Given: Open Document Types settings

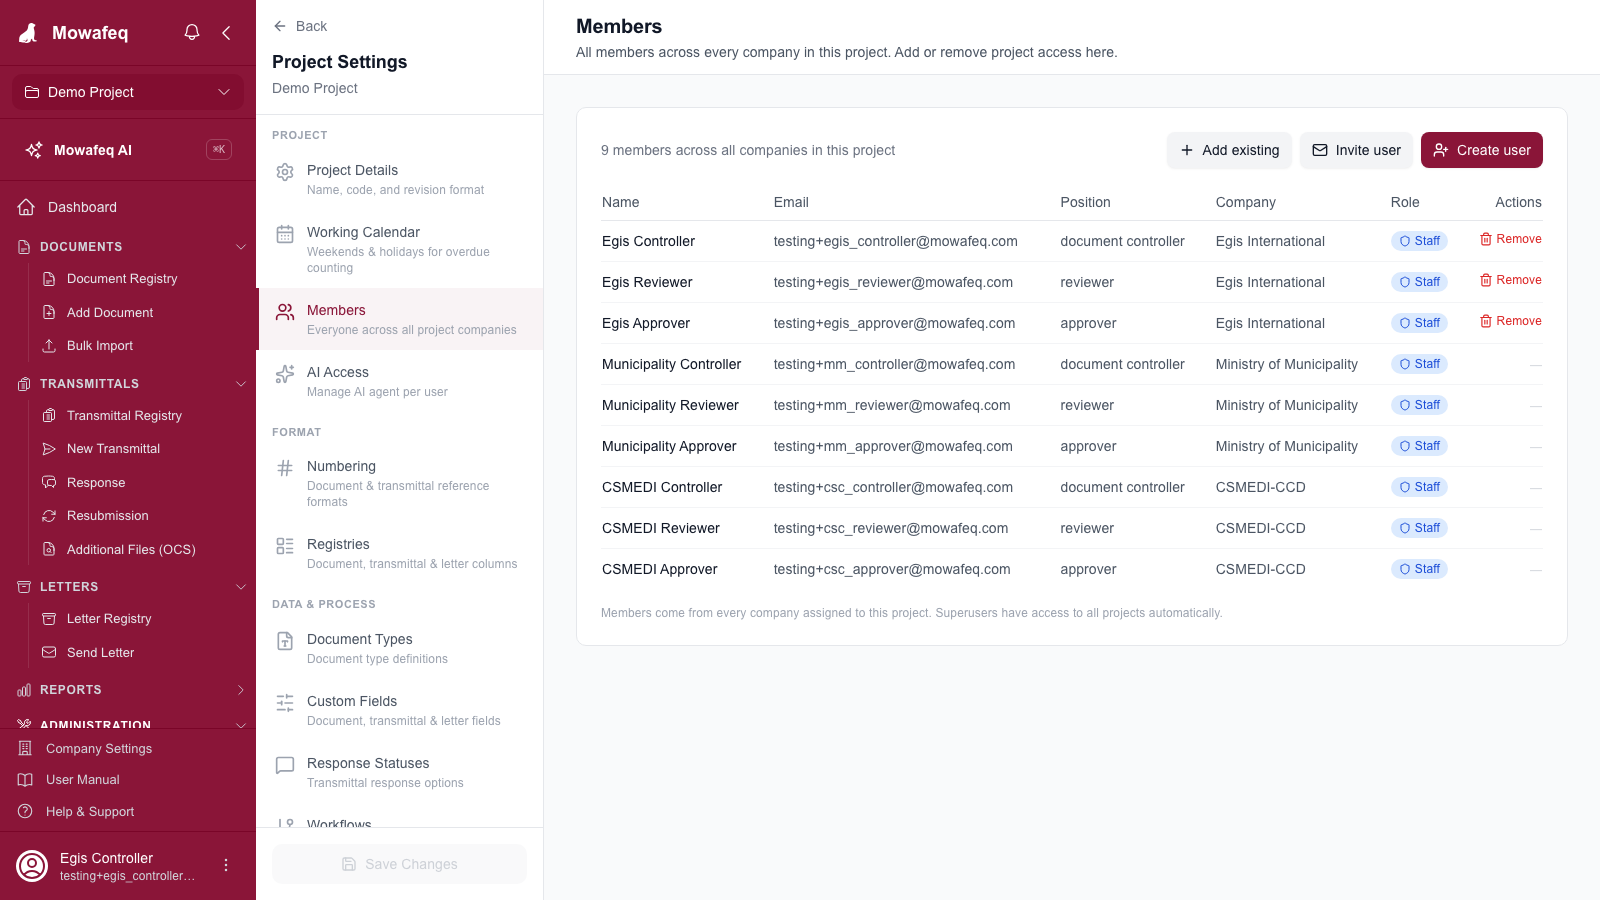Looking at the screenshot, I should point(400,648).
